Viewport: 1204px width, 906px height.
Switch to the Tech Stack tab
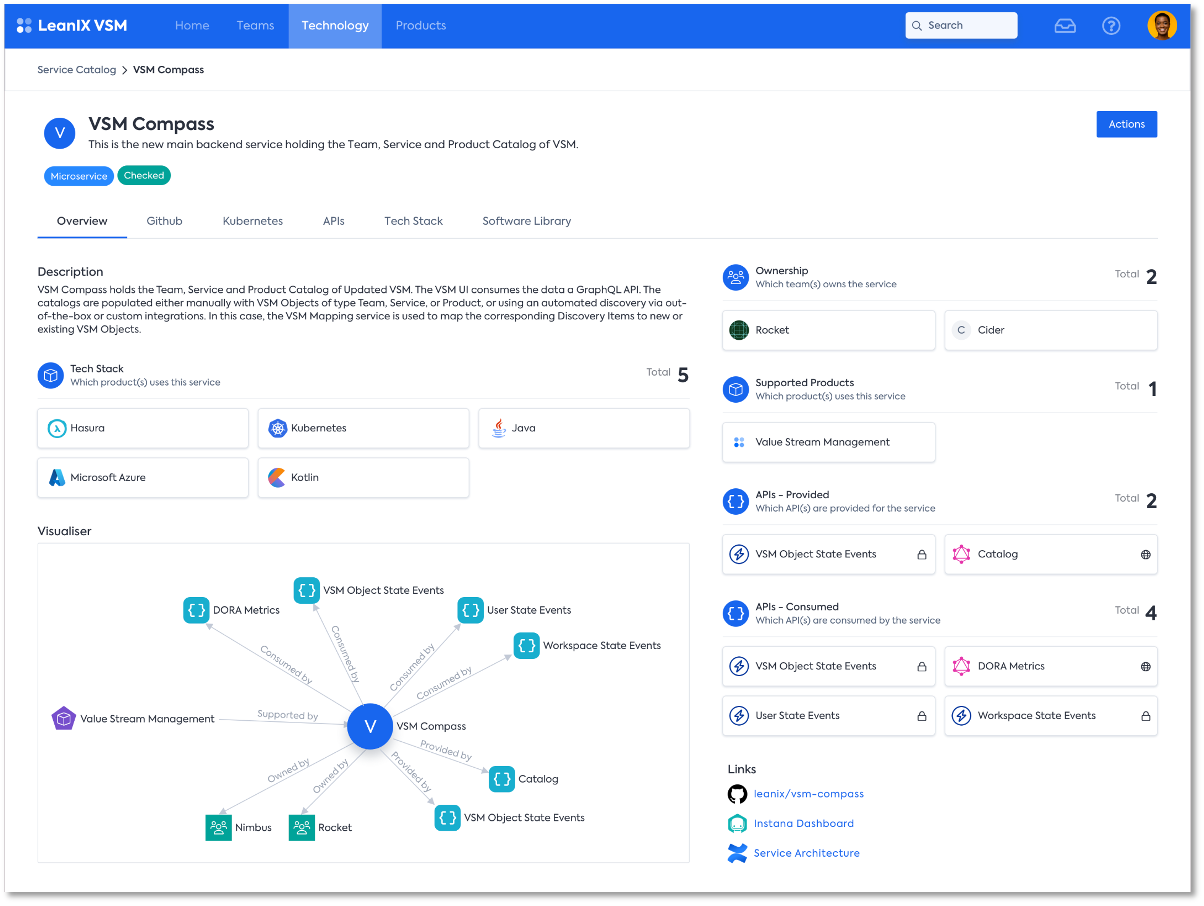[x=414, y=221]
